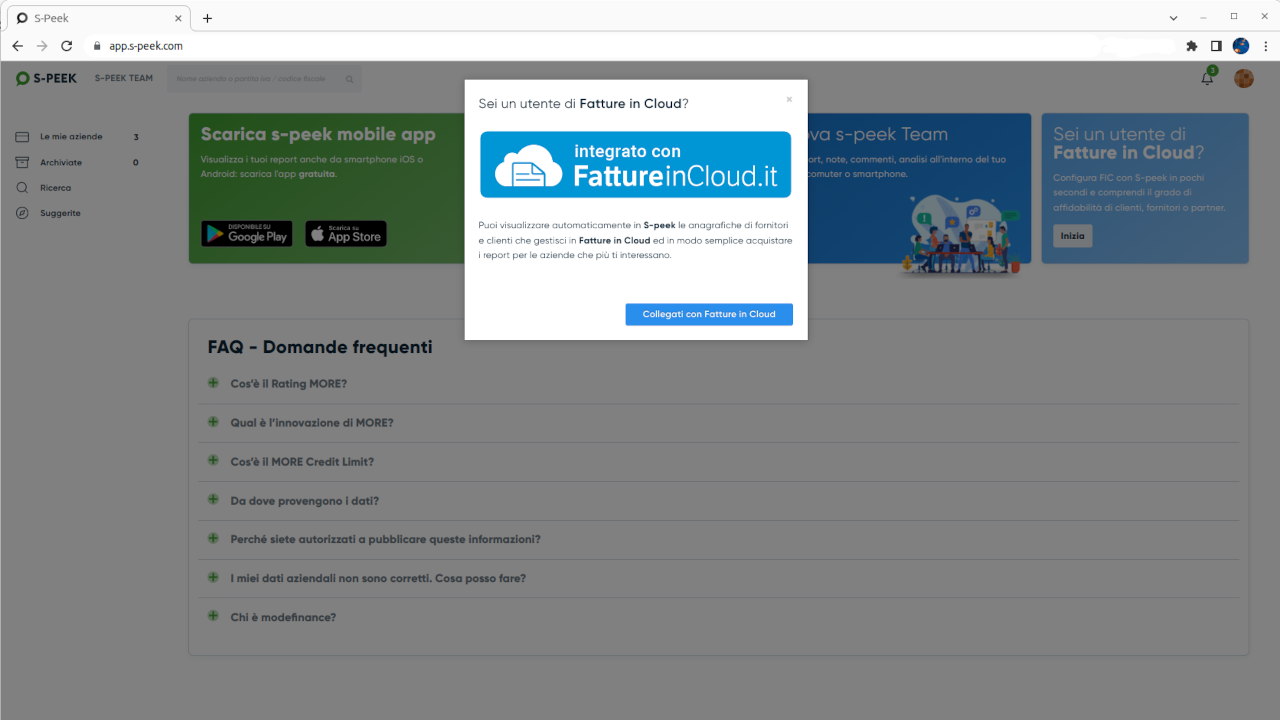Image resolution: width=1280 pixels, height=720 pixels.
Task: Go forward in browser
Action: pyautogui.click(x=42, y=46)
